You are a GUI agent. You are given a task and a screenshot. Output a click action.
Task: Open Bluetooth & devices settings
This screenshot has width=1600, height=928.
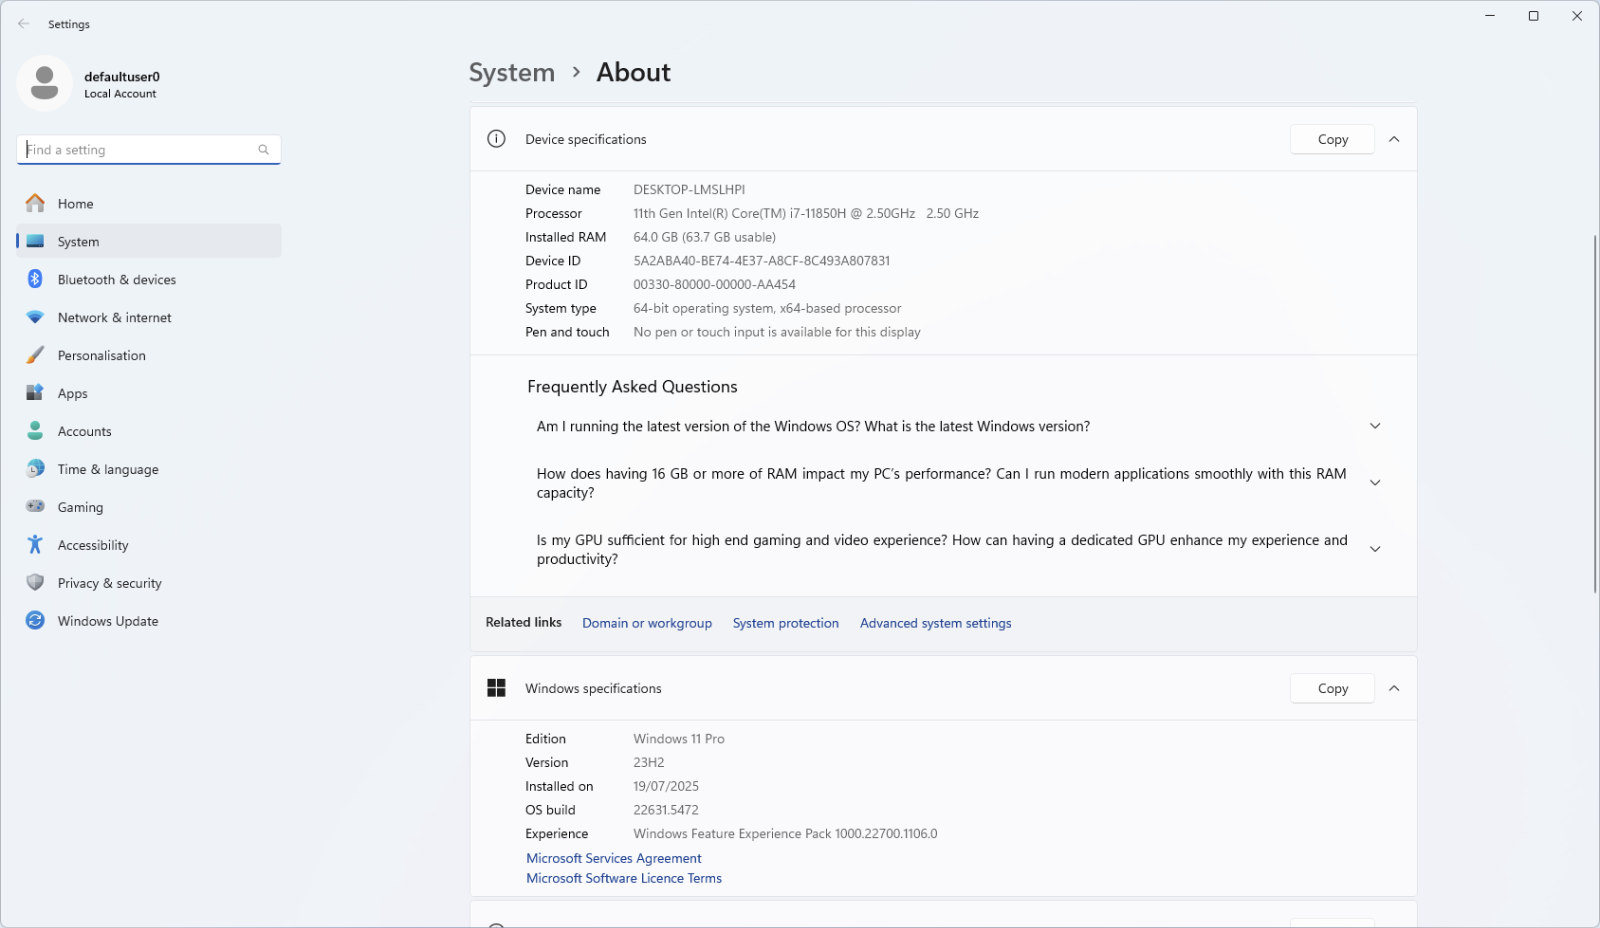[149, 279]
